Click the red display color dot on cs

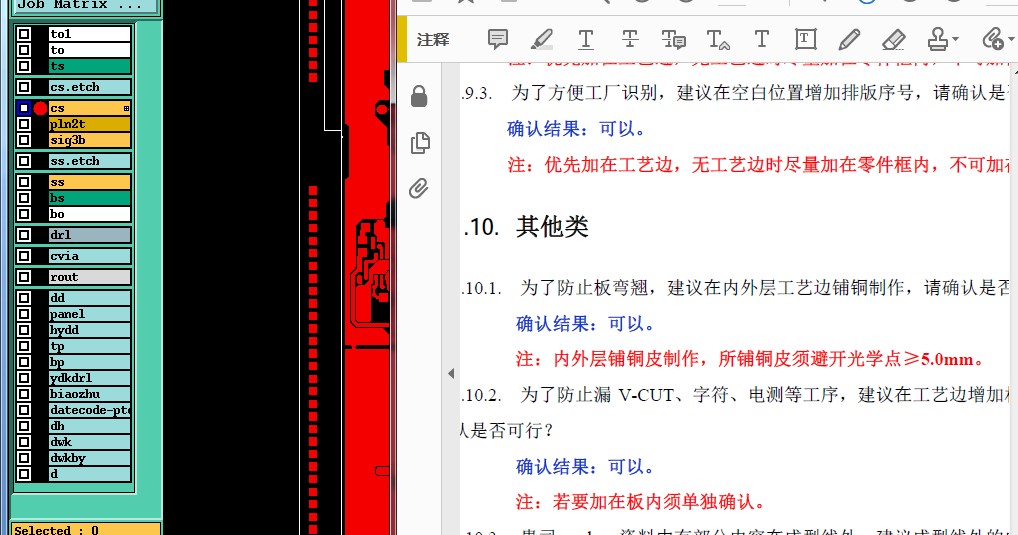tap(40, 108)
